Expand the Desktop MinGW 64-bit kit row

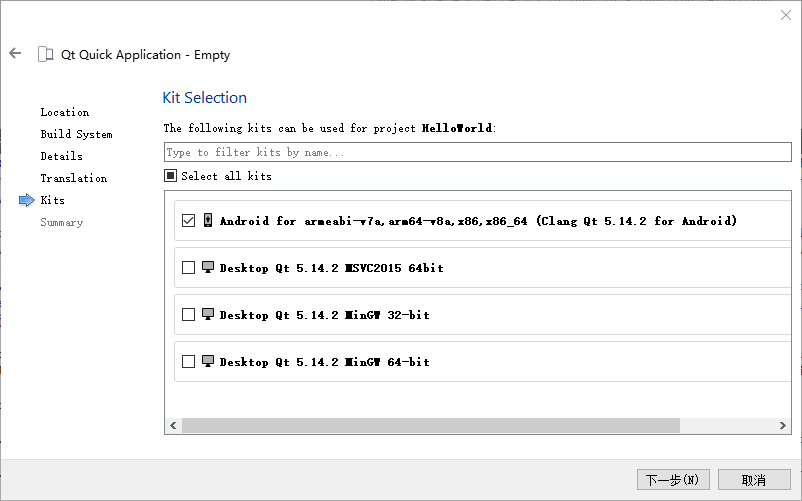[483, 361]
